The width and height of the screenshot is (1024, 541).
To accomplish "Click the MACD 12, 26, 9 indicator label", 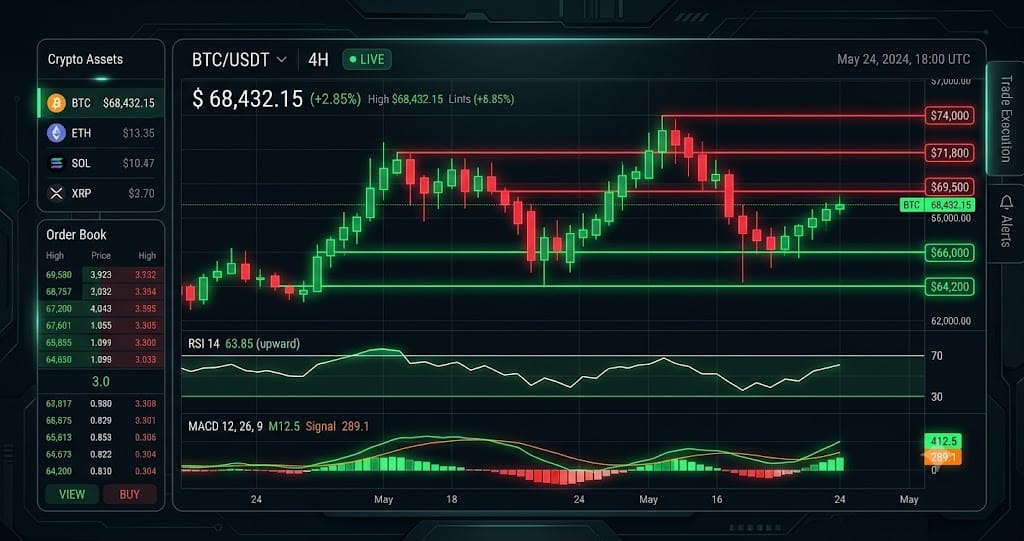I will [225, 427].
